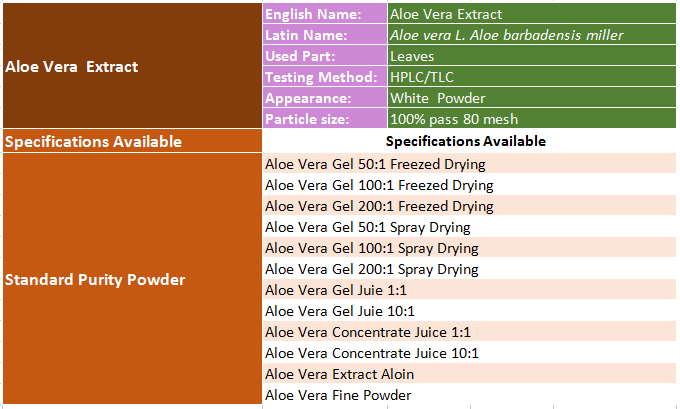Click the 'Standard Purity Powder' cell
680x409 pixels.
(131, 279)
